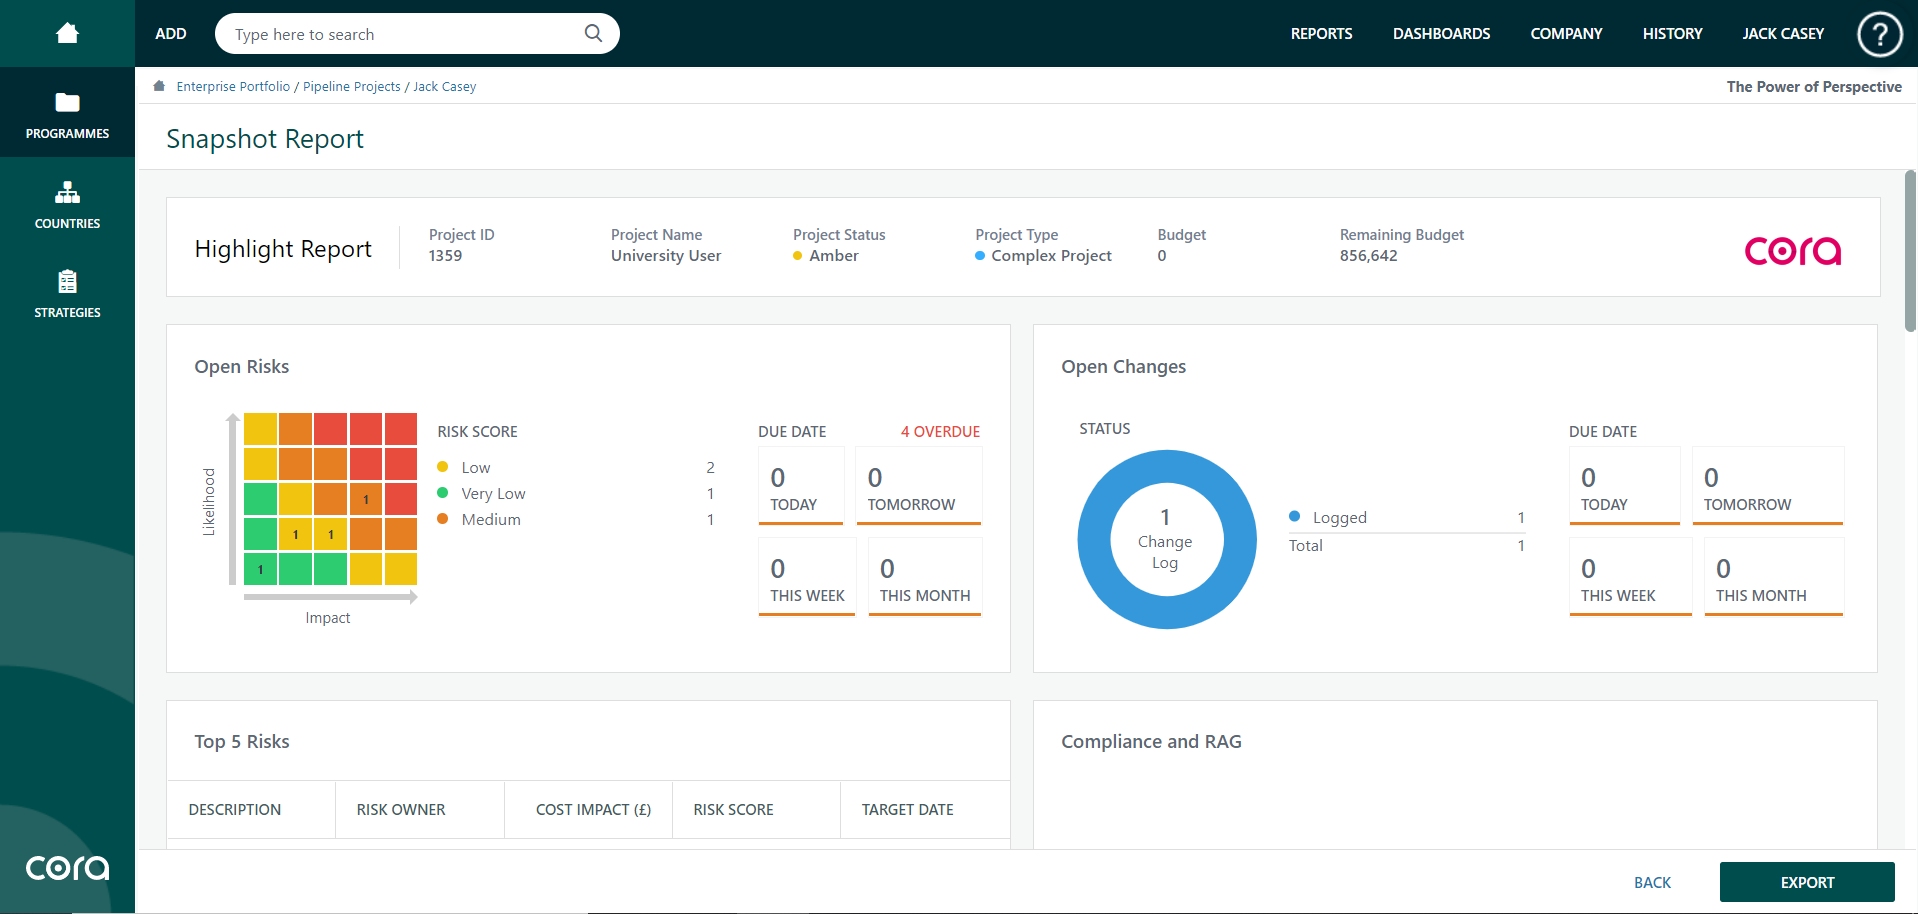Click the Very Low risk legend dot
Image resolution: width=1918 pixels, height=914 pixels.
point(442,493)
